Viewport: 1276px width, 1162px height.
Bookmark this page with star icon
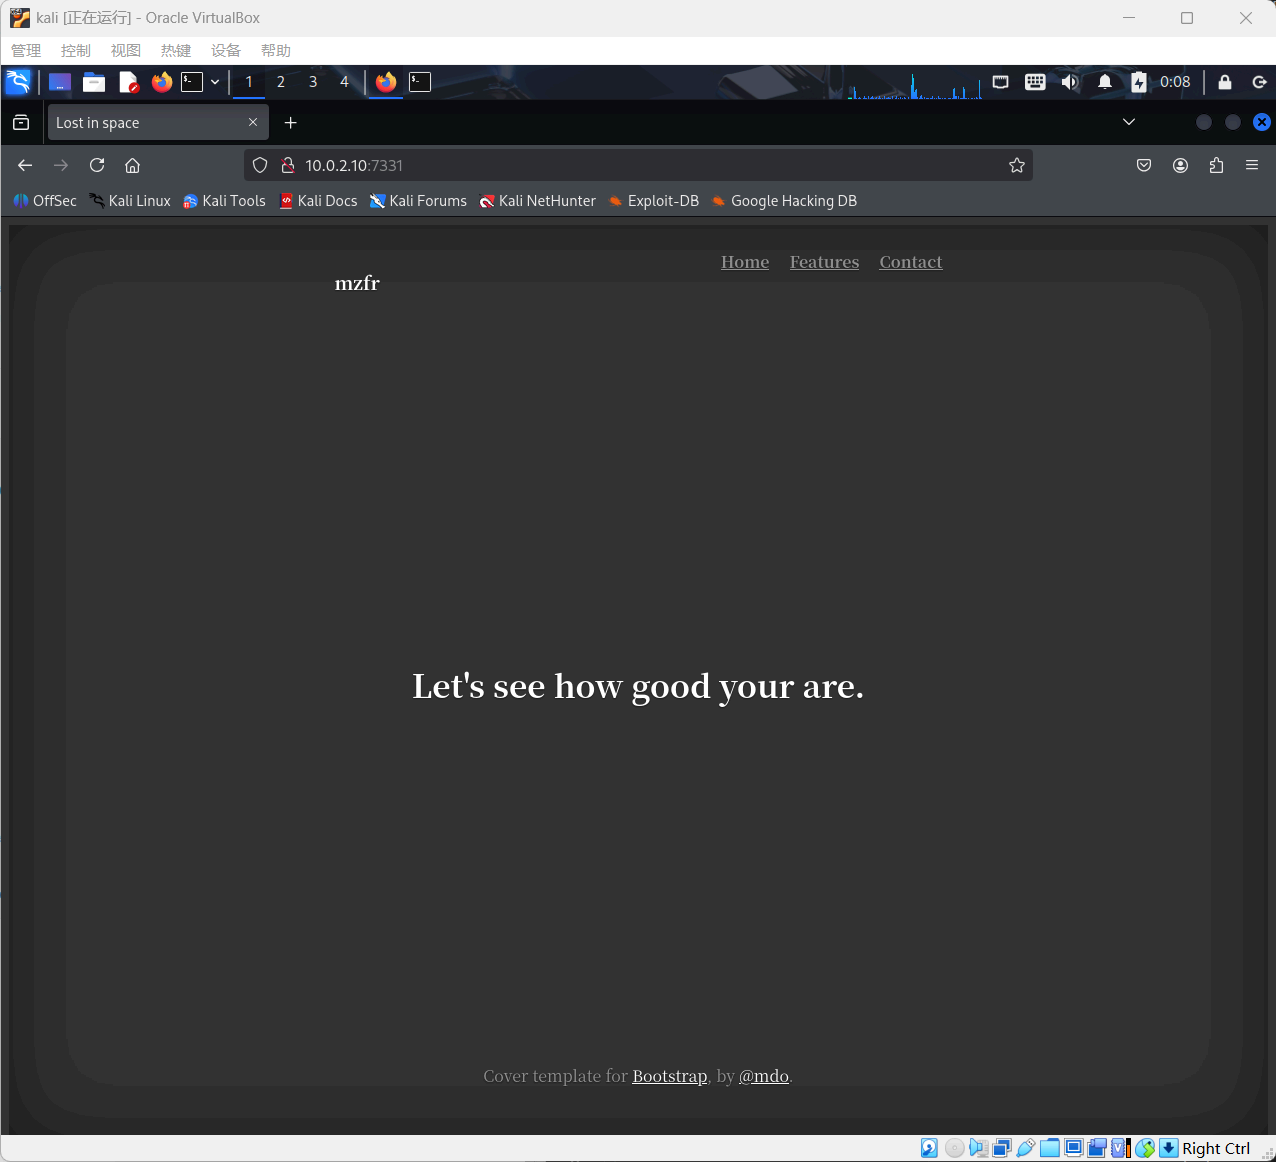tap(1016, 165)
